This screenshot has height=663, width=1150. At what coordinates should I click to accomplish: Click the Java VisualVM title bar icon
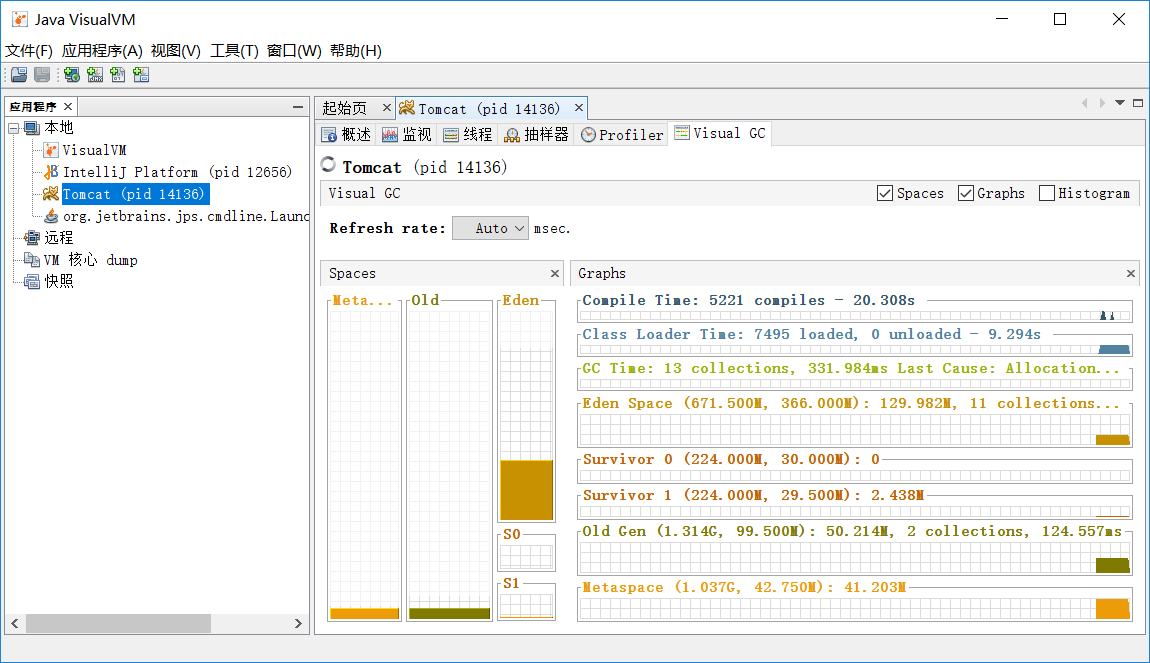click(x=20, y=20)
